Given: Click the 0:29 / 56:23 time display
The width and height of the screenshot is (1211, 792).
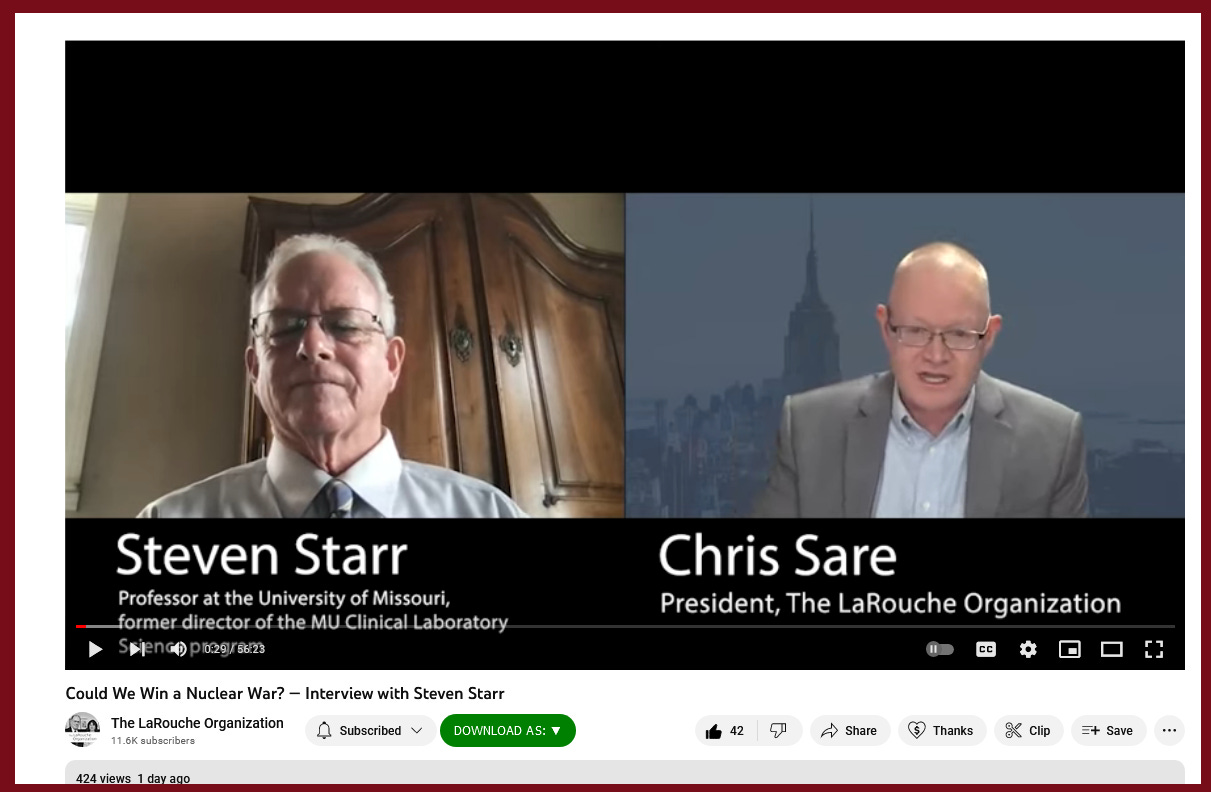Looking at the screenshot, I should pyautogui.click(x=234, y=649).
